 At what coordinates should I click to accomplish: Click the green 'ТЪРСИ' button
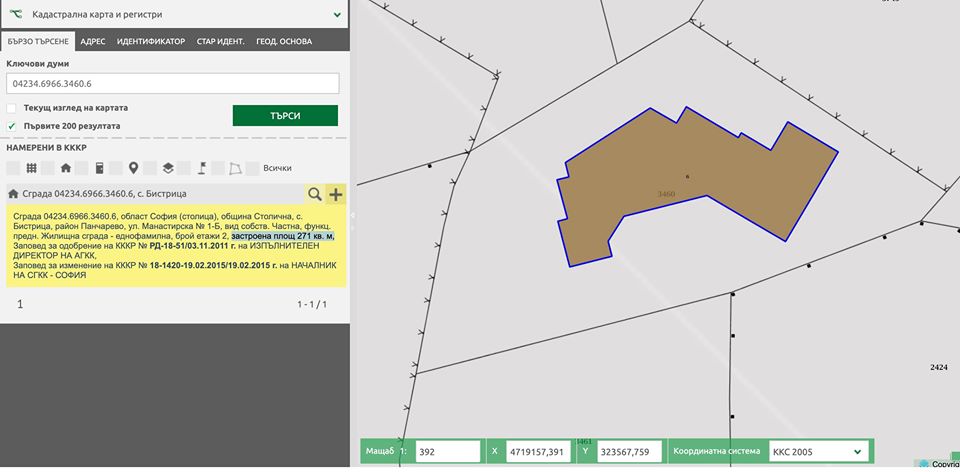pyautogui.click(x=285, y=116)
